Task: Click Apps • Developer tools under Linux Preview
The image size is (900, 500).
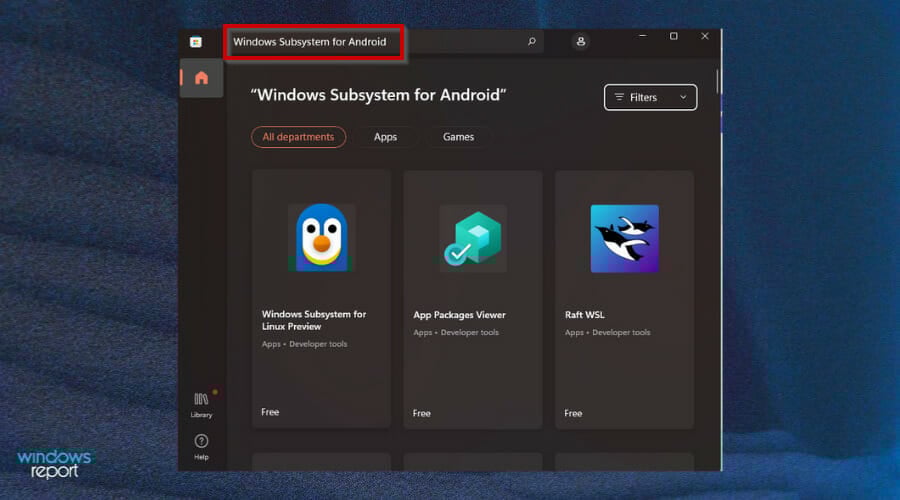Action: (304, 344)
